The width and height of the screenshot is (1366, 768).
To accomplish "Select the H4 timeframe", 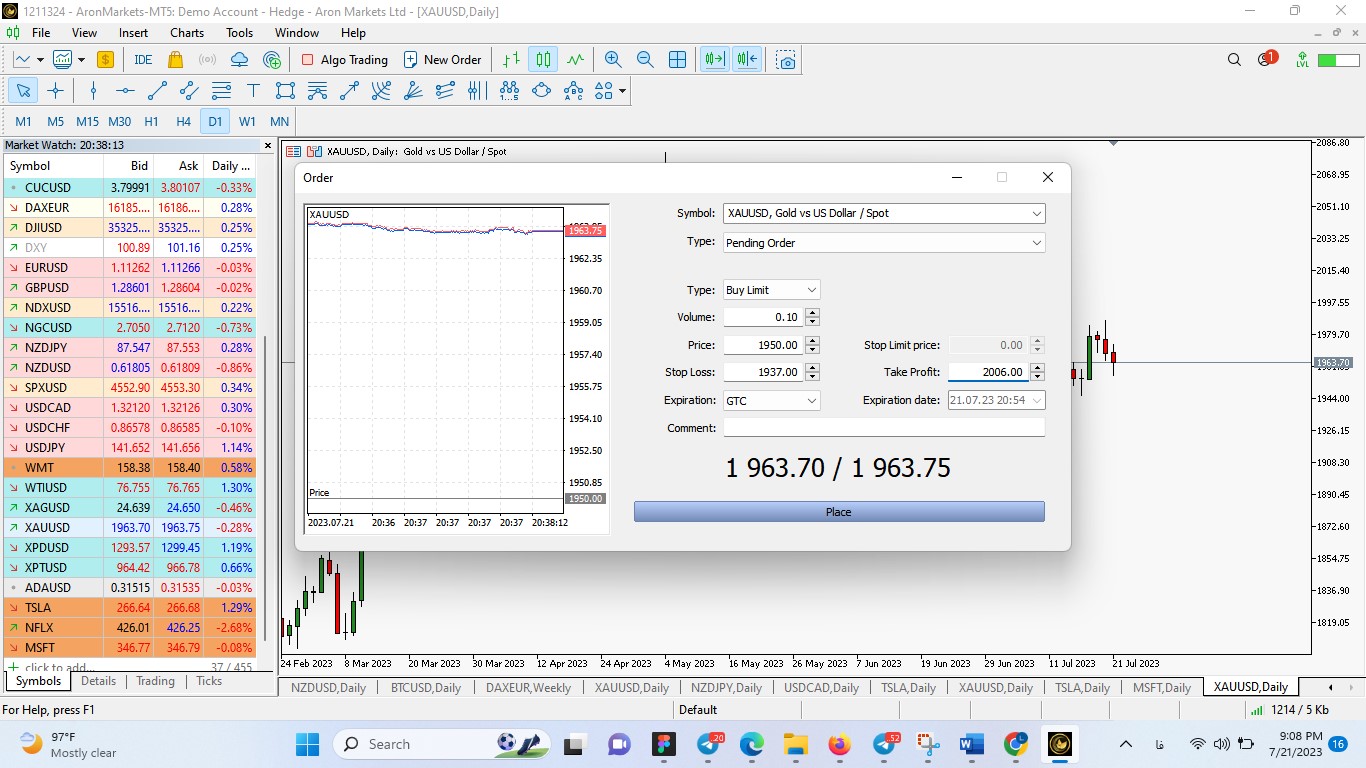I will coord(183,122).
